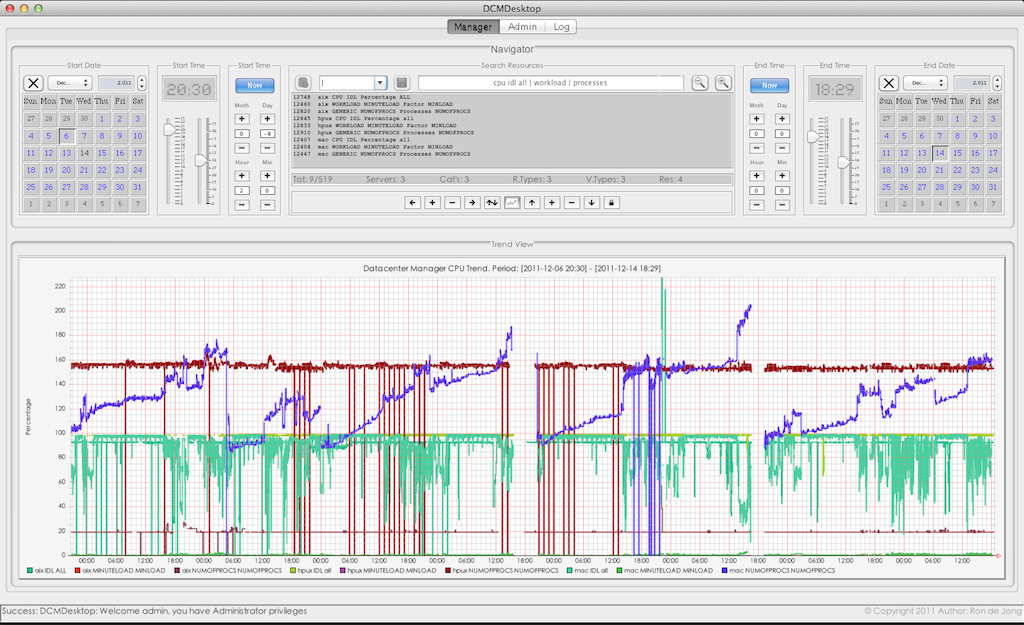Click the lock icon in navigation toolbar
1024x625 pixels.
[610, 202]
